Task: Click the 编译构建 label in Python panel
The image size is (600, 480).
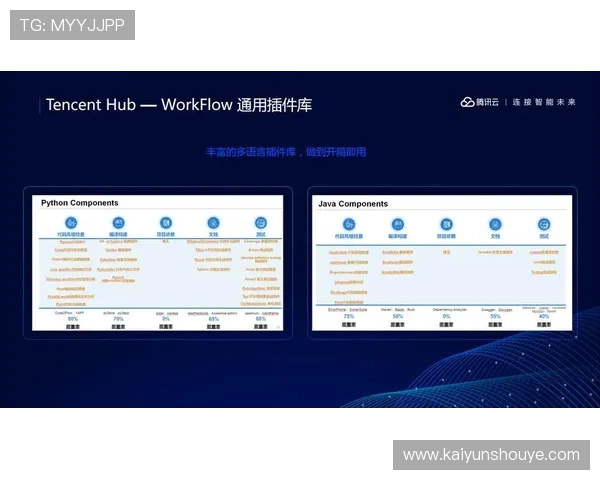Action: coord(118,234)
